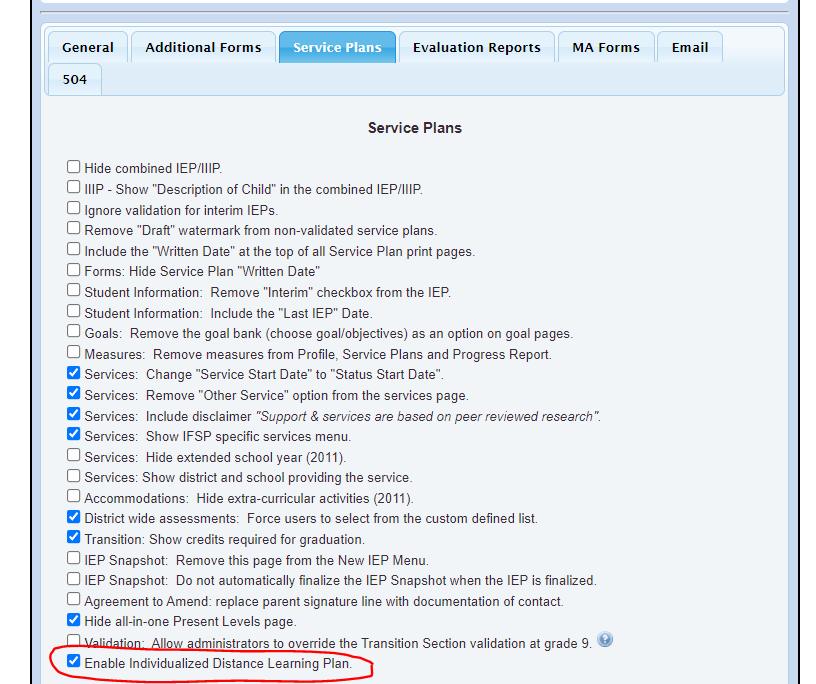Viewport: 816px width, 684px height.
Task: Check Validation: Allow administrators to override checkbox
Action: 73,640
